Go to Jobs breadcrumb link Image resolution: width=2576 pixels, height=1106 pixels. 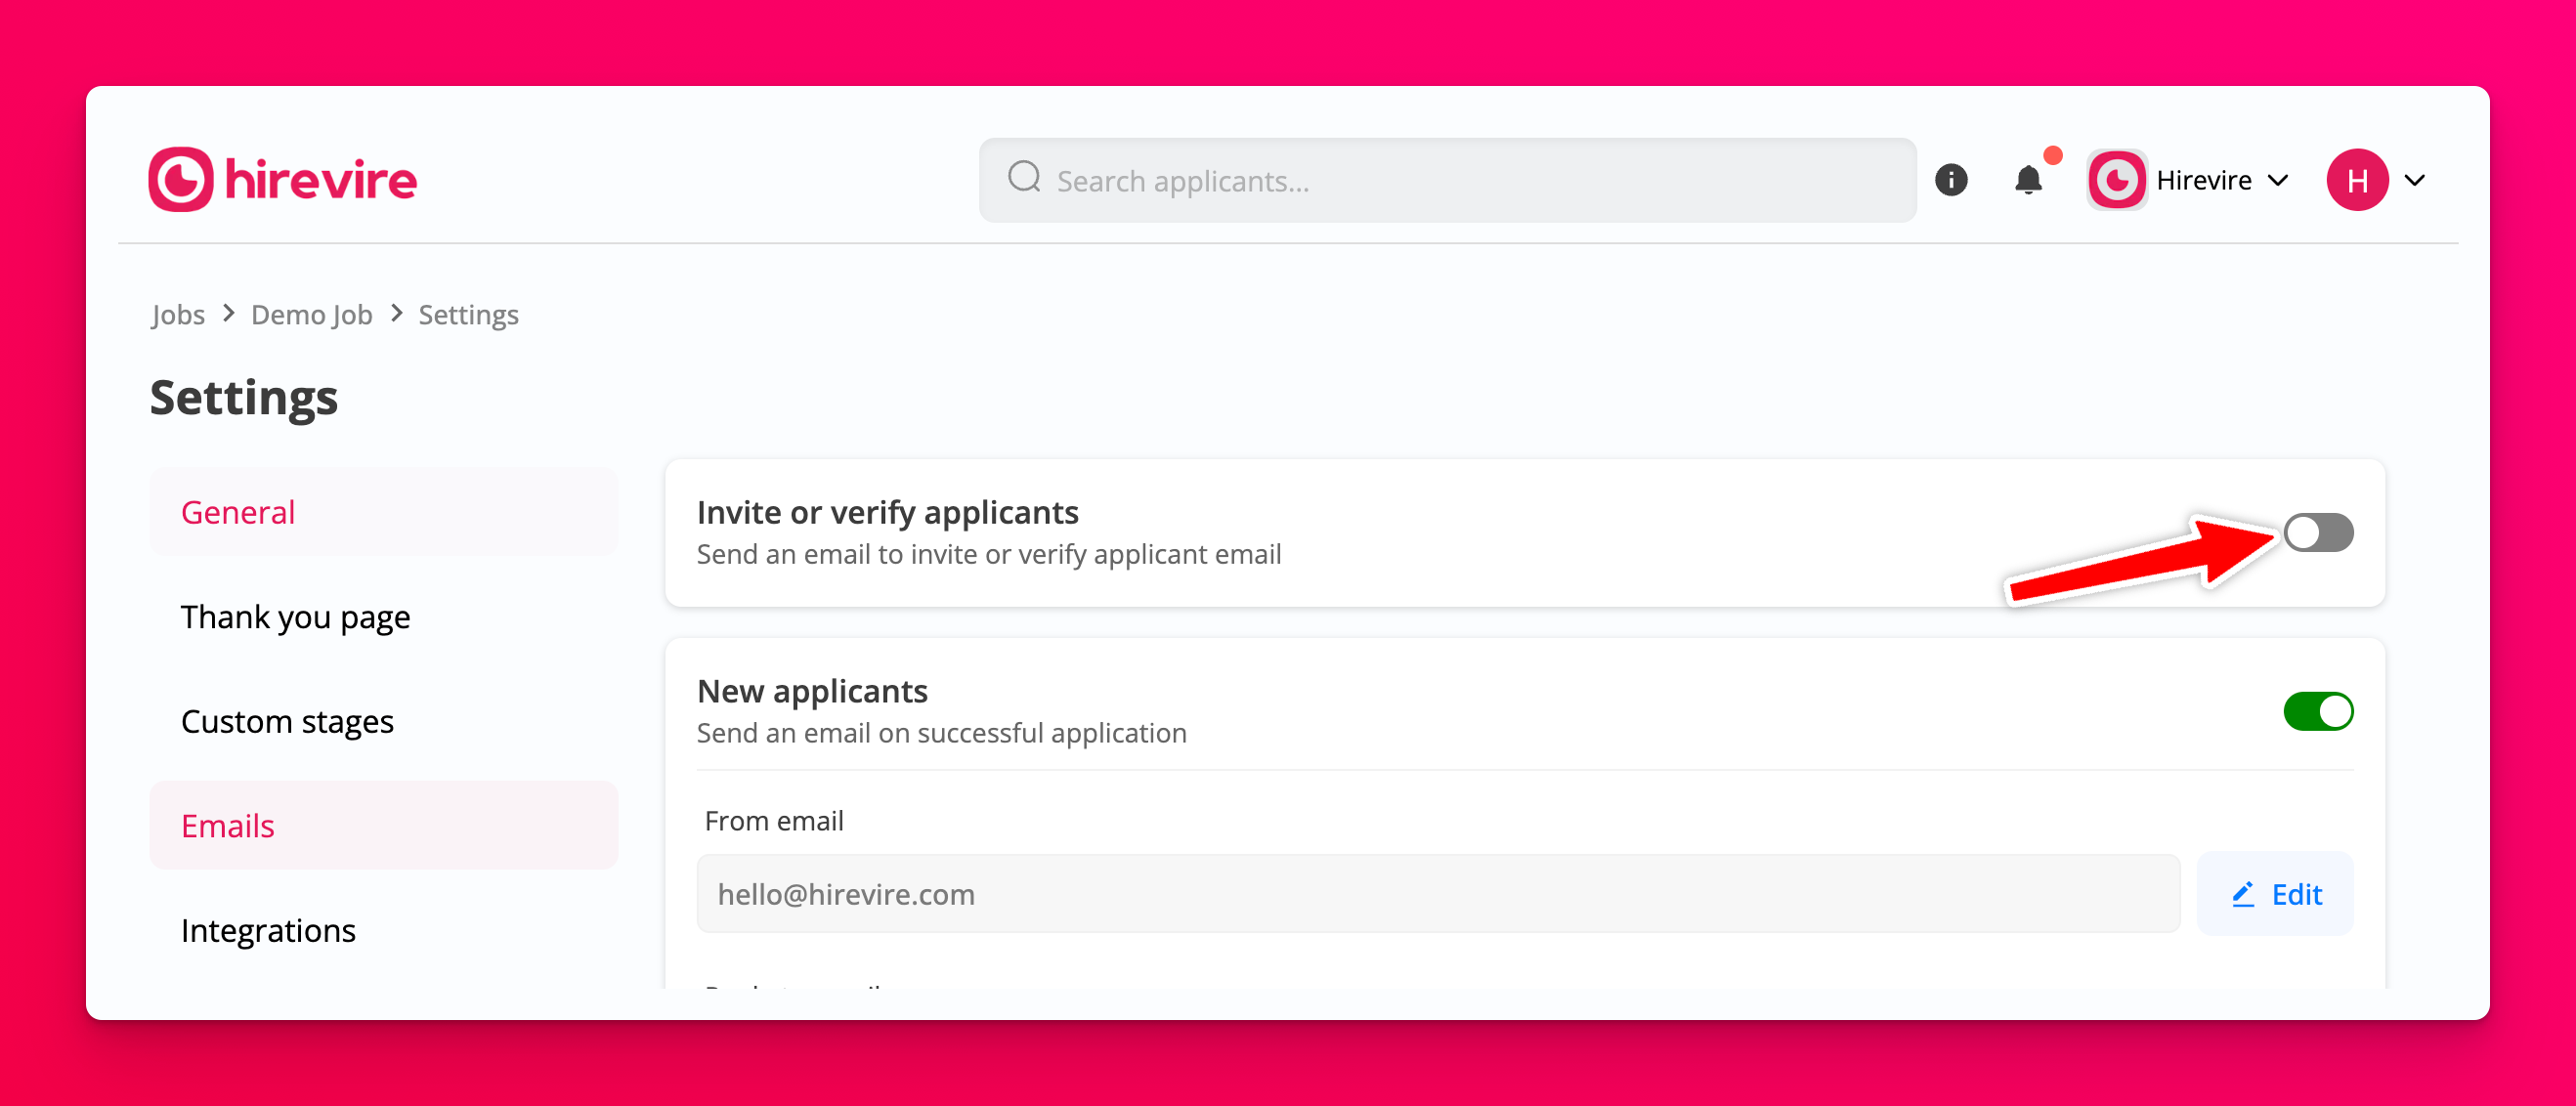point(178,314)
